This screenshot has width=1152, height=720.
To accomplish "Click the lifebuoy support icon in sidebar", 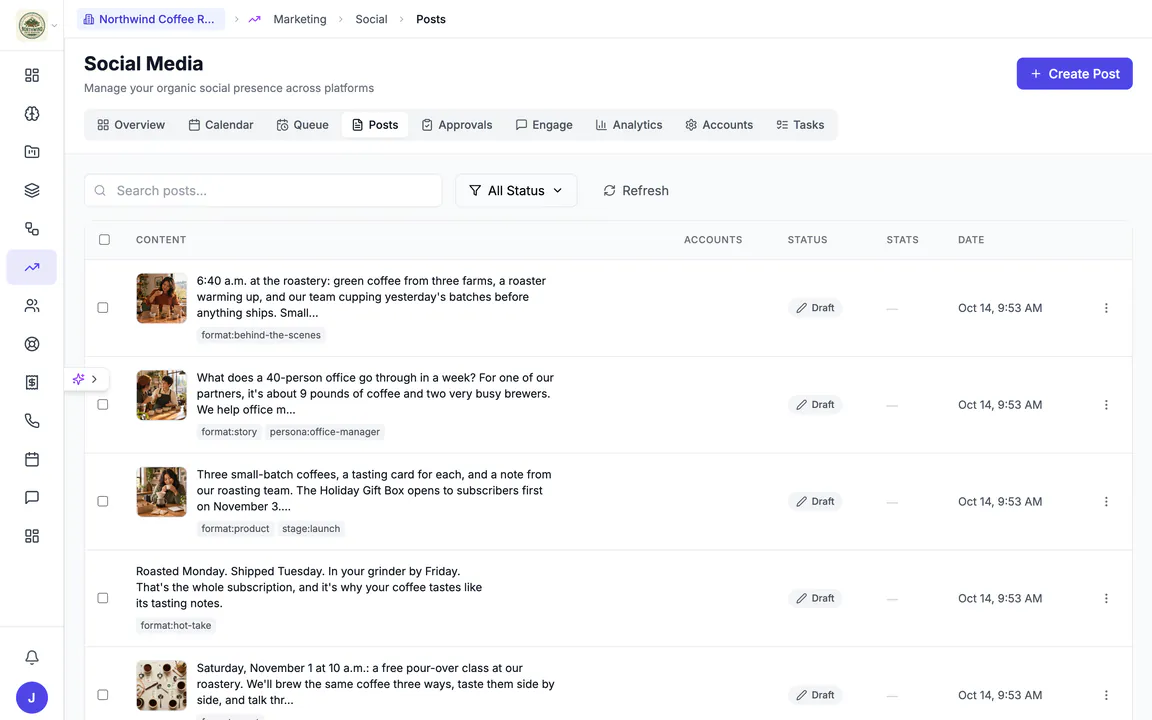I will pyautogui.click(x=32, y=344).
